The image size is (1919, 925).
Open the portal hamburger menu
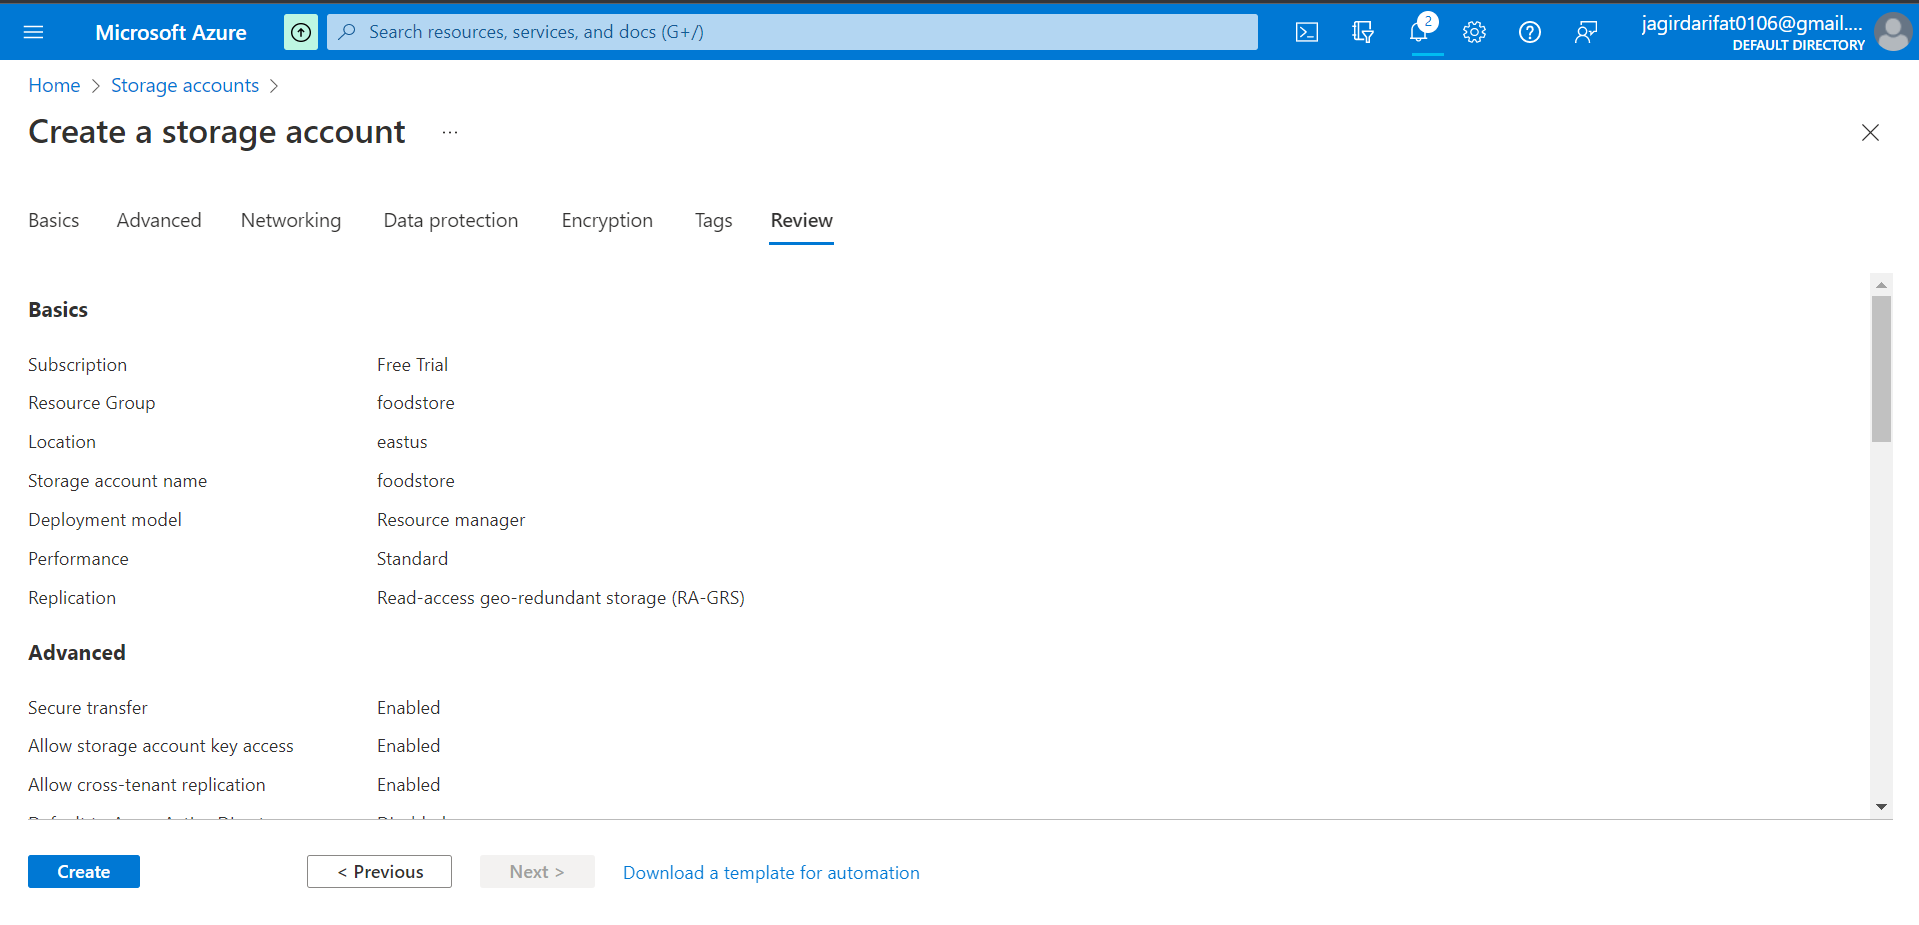(x=34, y=31)
